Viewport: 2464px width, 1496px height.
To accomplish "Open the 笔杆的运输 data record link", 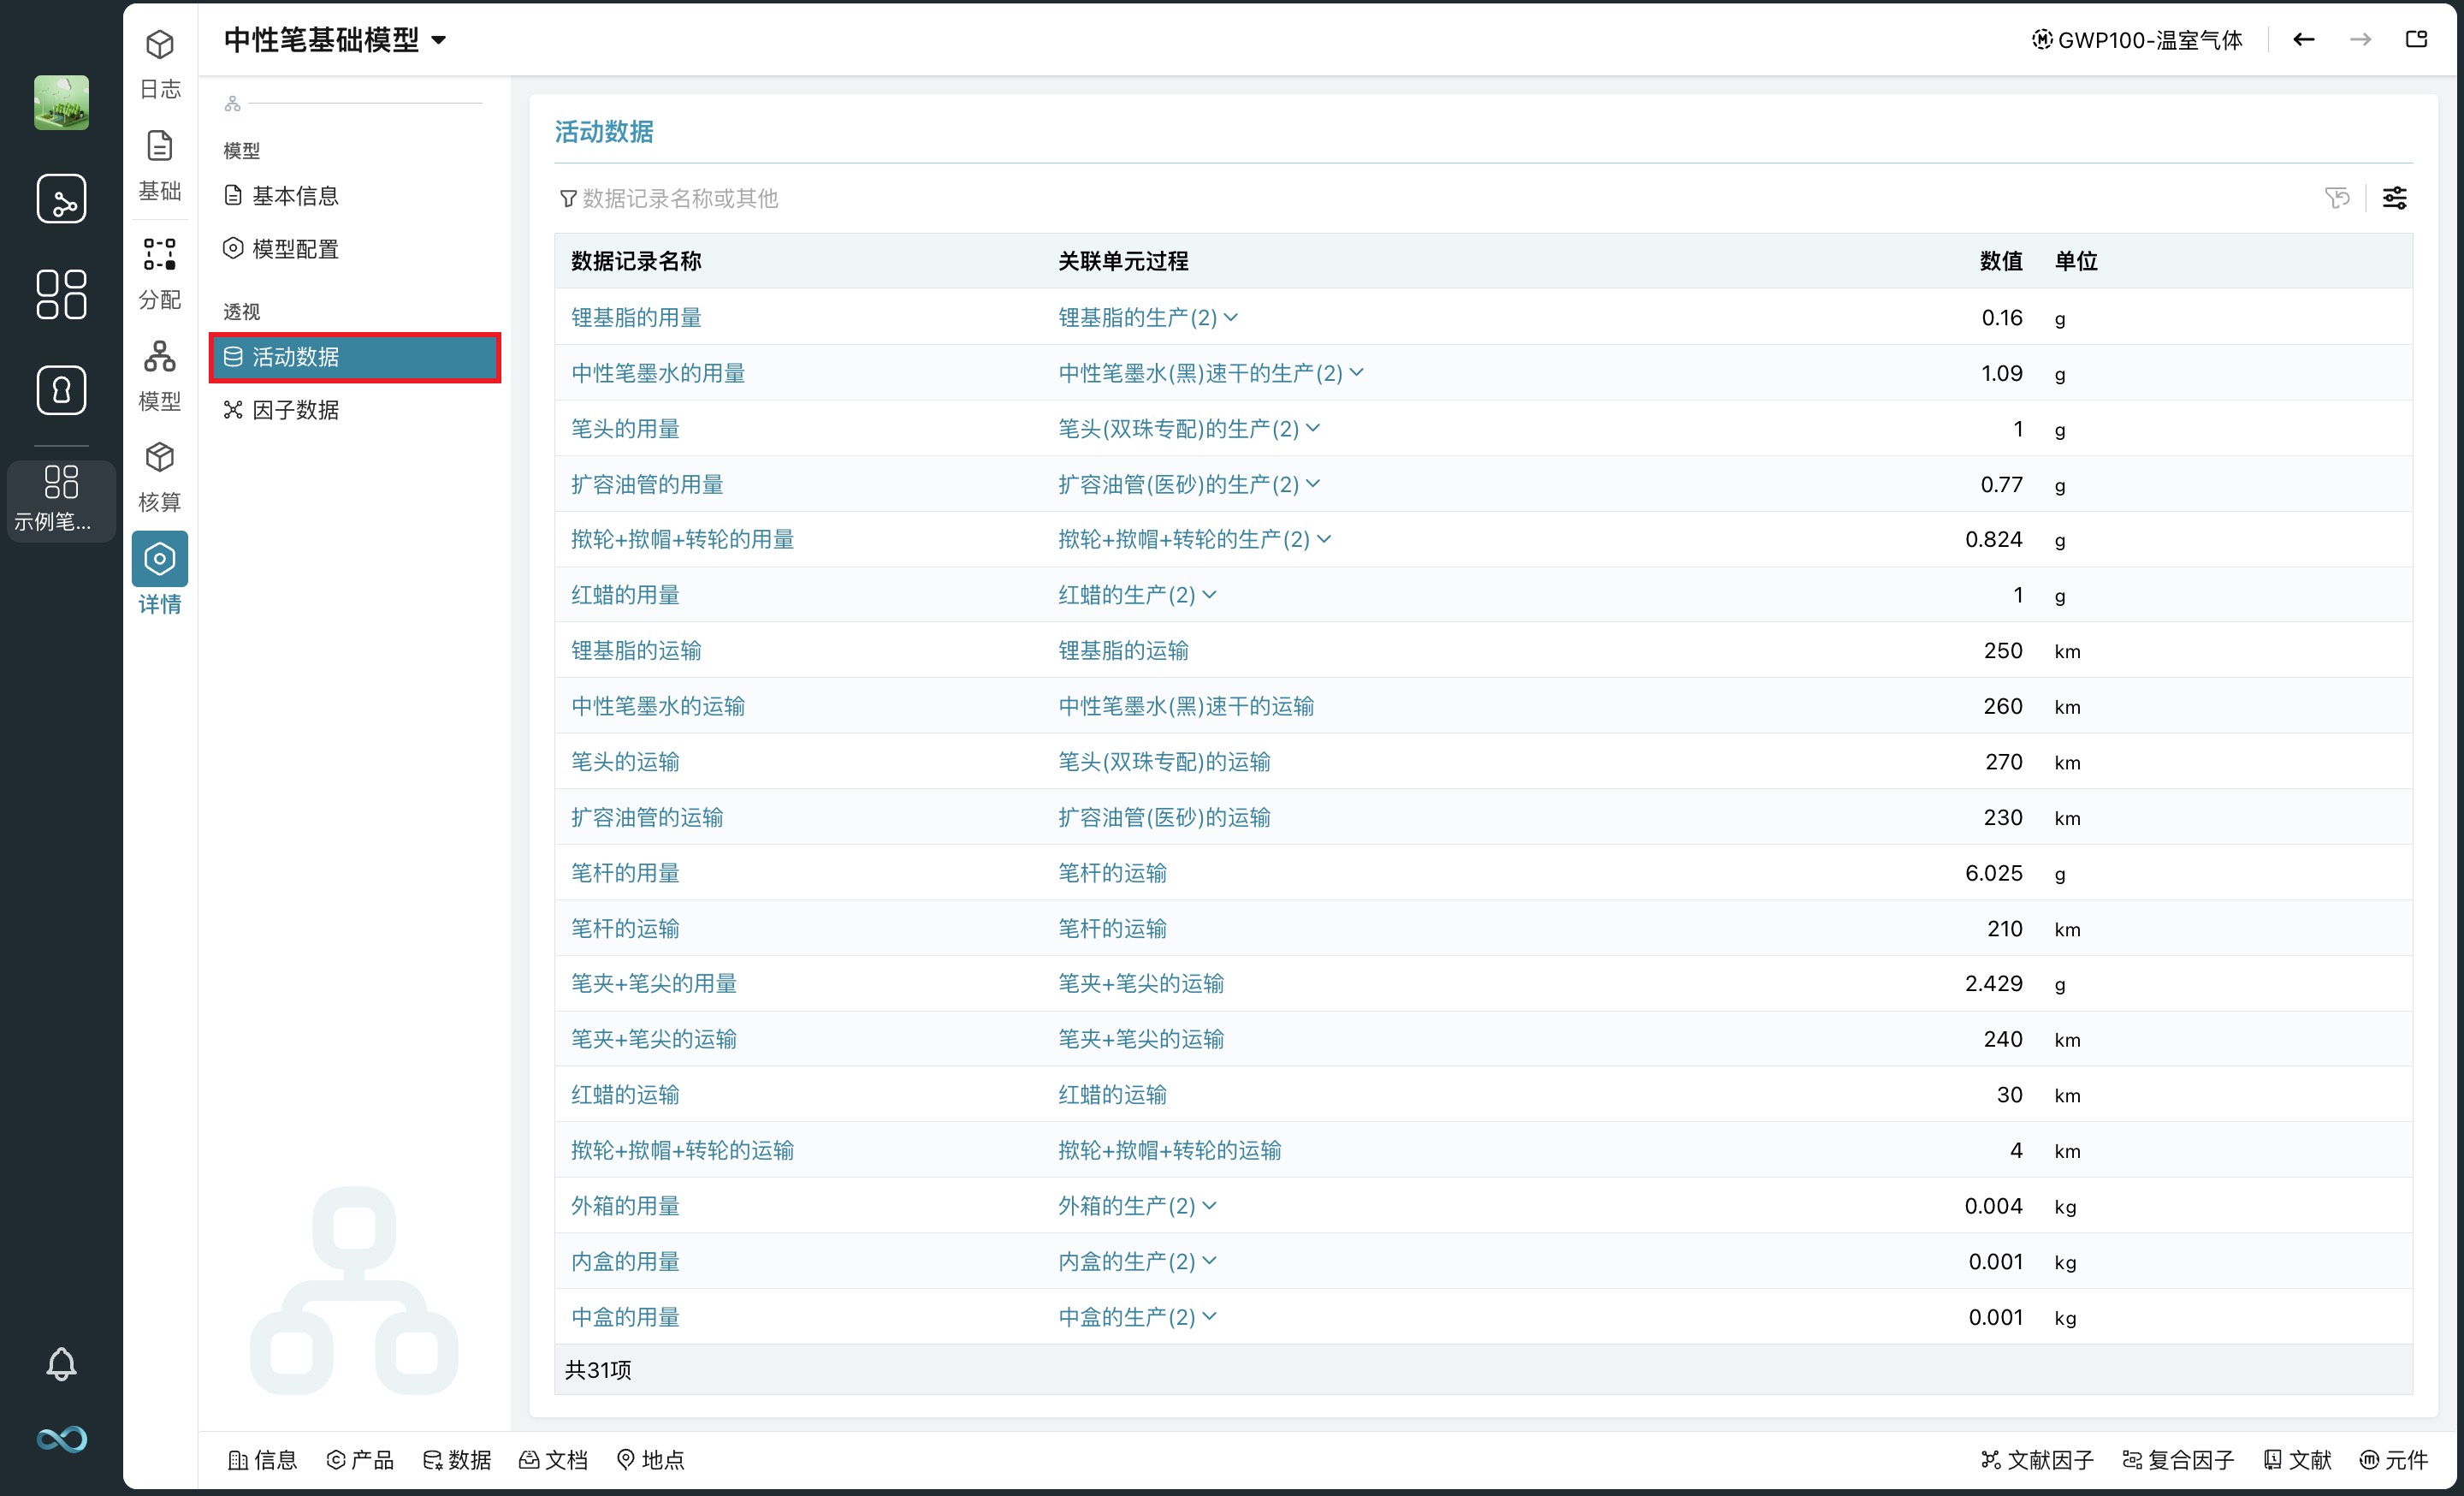I will pos(625,928).
